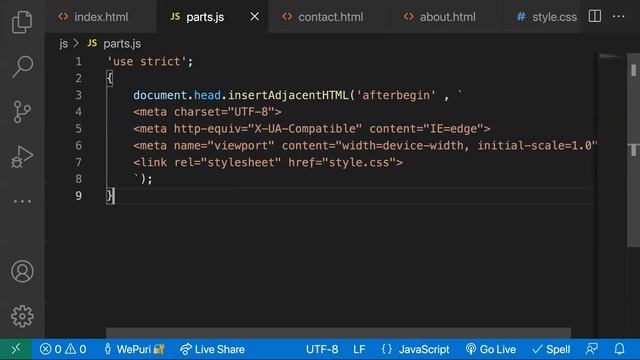Open the js folder breadcrumb
640x360 pixels.
click(x=64, y=44)
